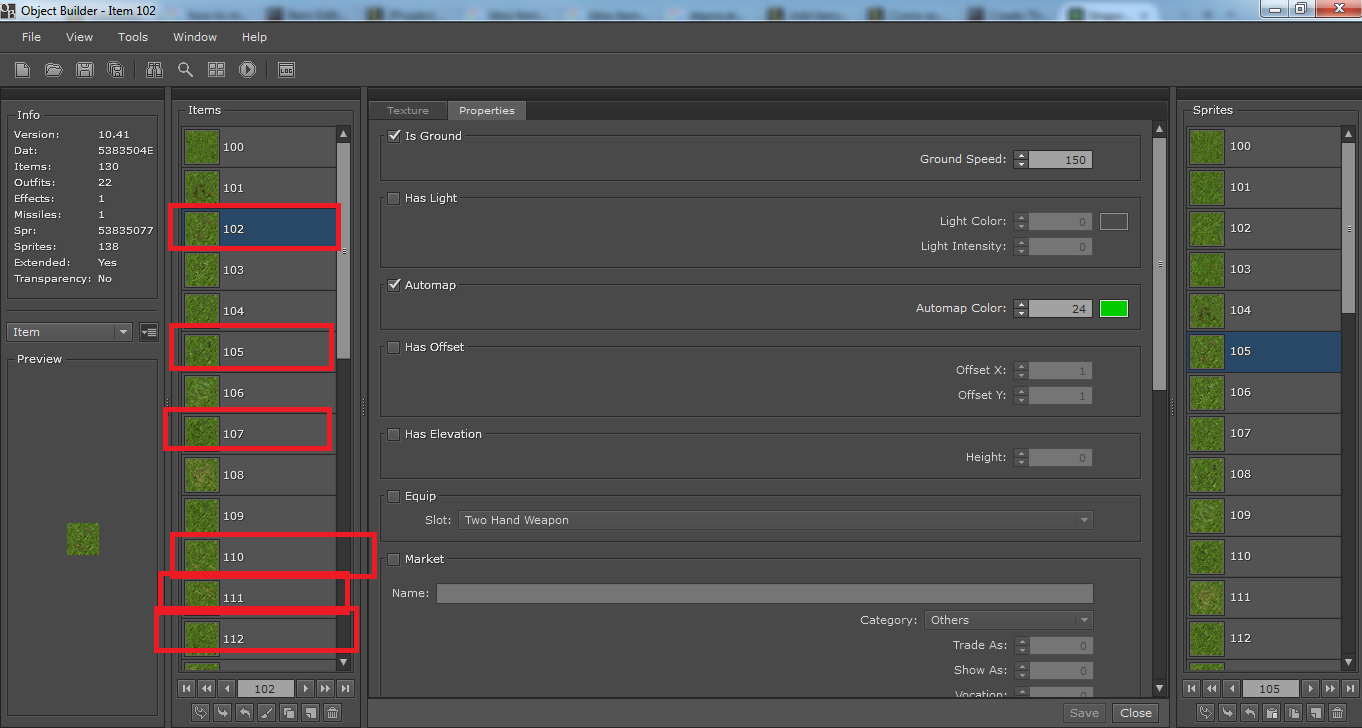Click the Market Name input field

[x=764, y=593]
